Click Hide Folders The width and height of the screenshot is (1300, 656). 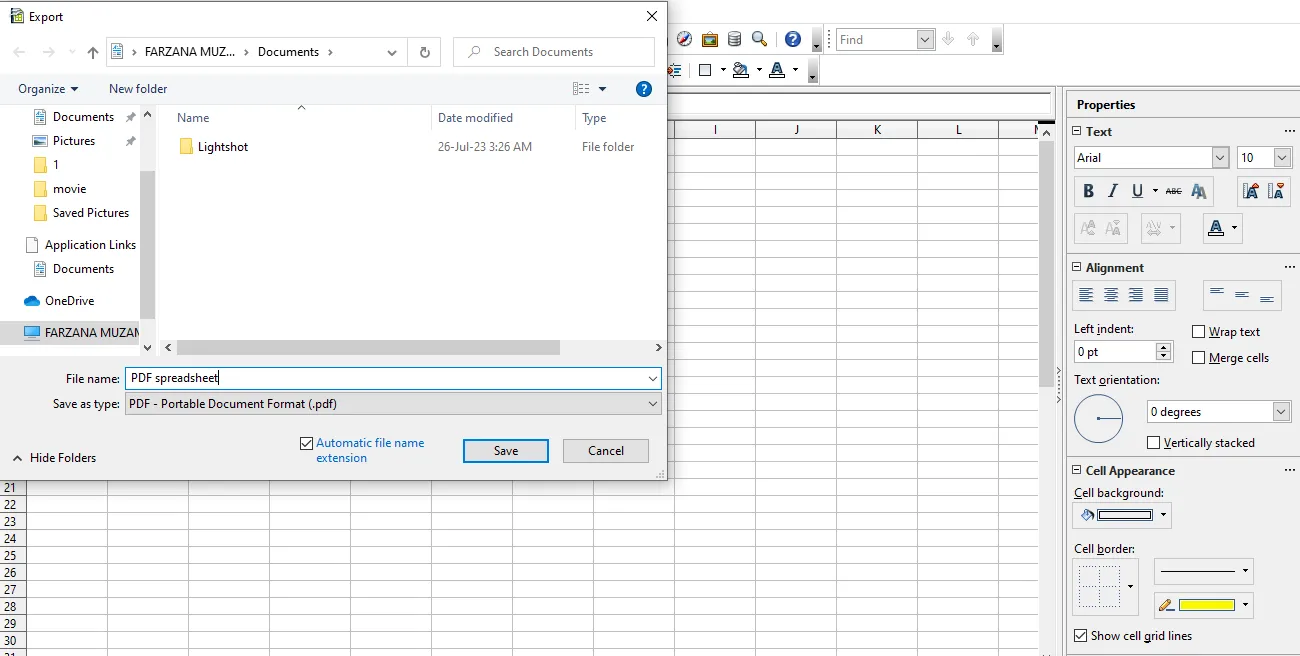coord(54,457)
